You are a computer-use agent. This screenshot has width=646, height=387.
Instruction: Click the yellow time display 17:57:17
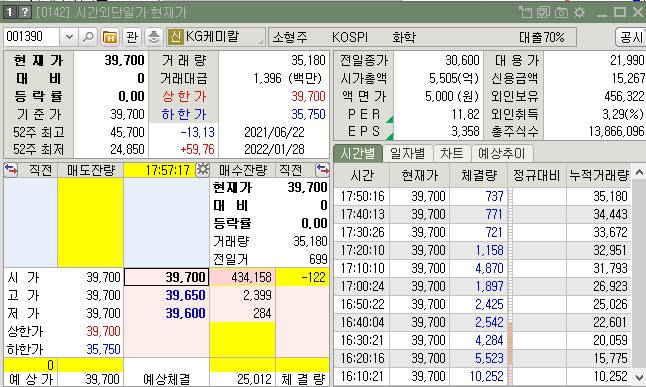(x=167, y=170)
